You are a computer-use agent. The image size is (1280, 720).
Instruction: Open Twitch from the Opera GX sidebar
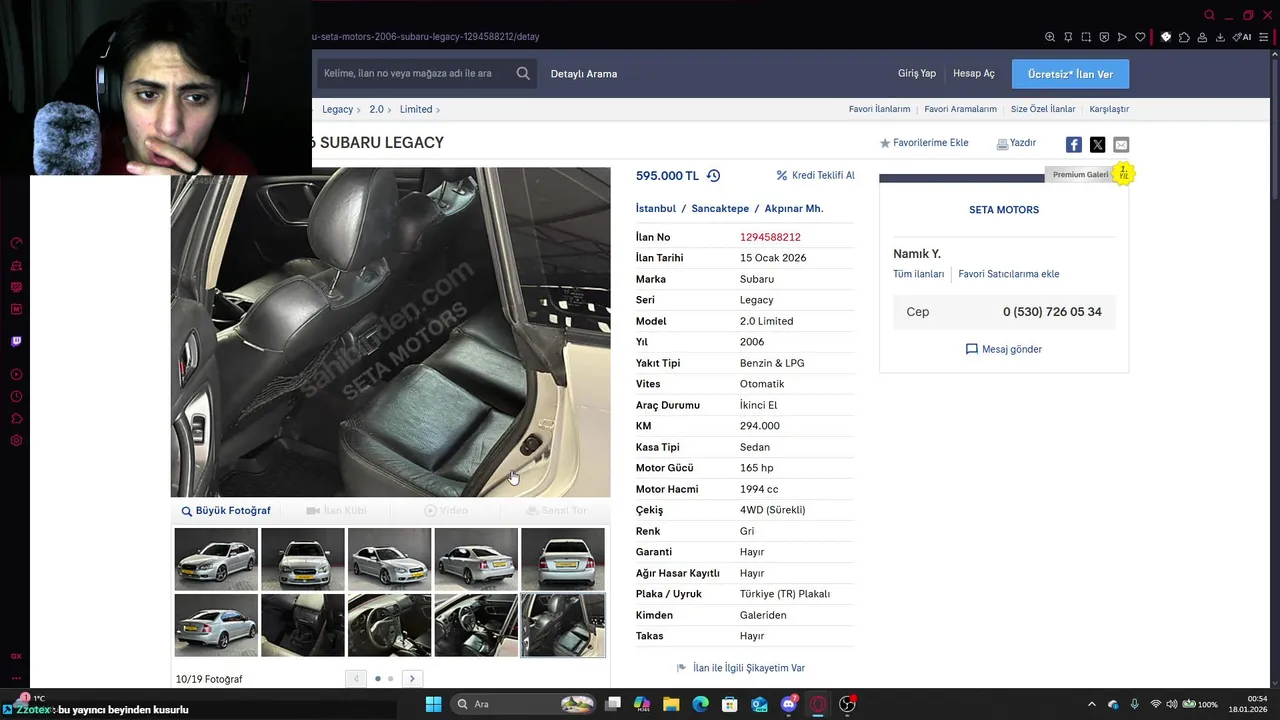pyautogui.click(x=16, y=341)
